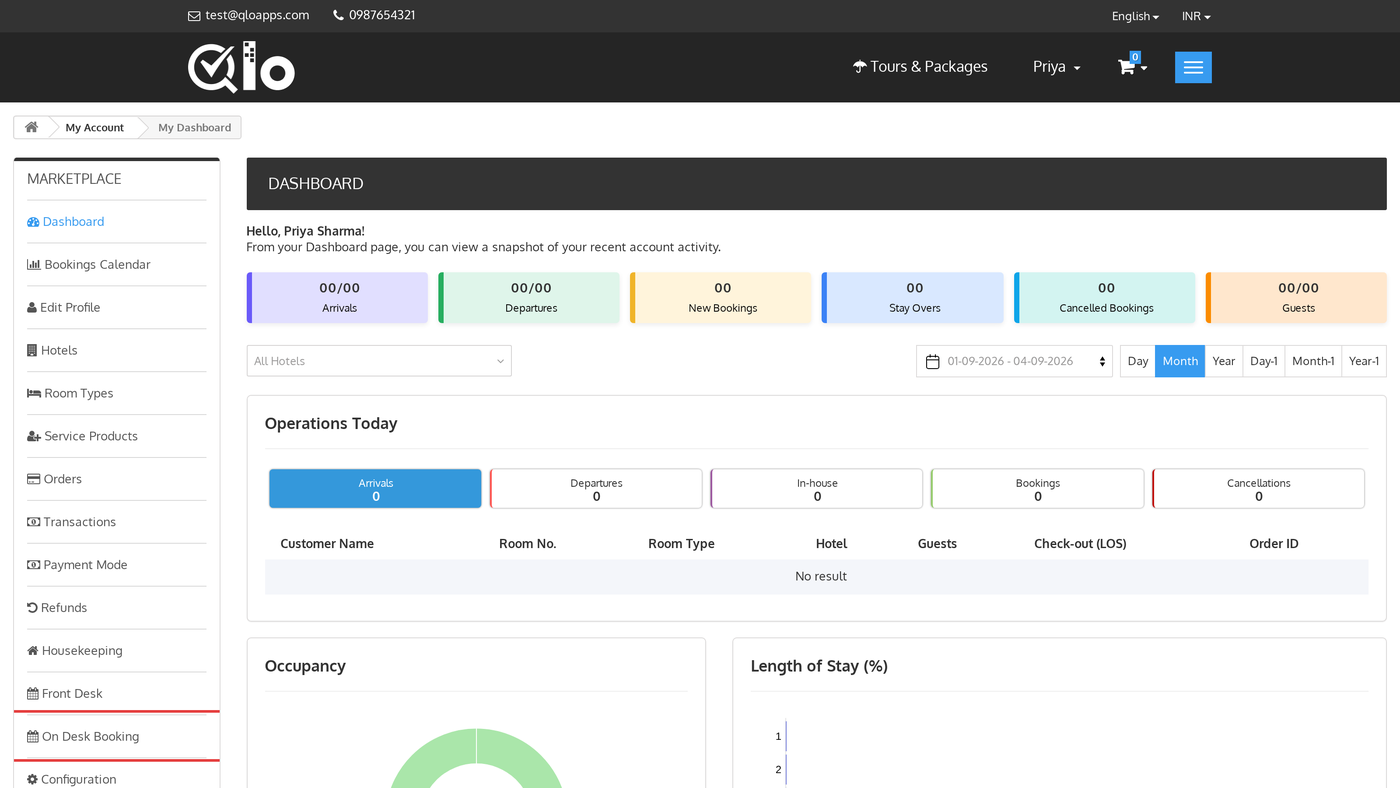This screenshot has height=788, width=1400.
Task: Open the shopping cart icon
Action: point(1126,67)
